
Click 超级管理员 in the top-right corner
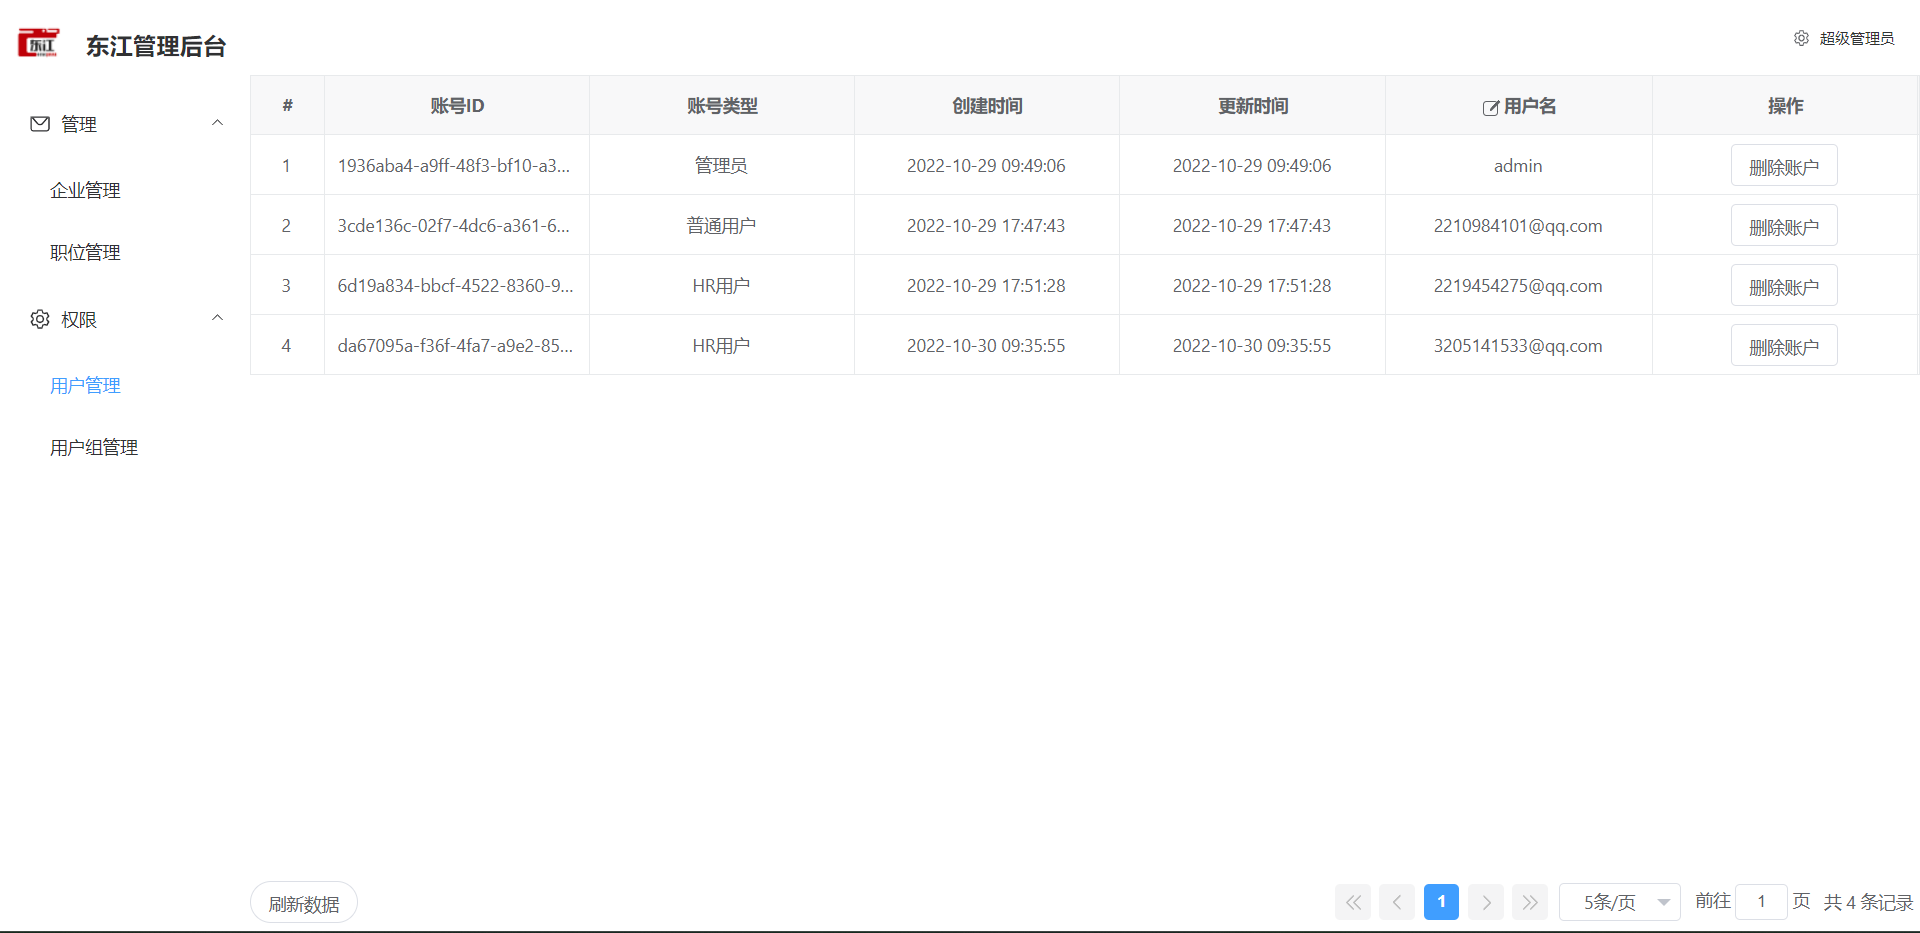coord(1857,38)
